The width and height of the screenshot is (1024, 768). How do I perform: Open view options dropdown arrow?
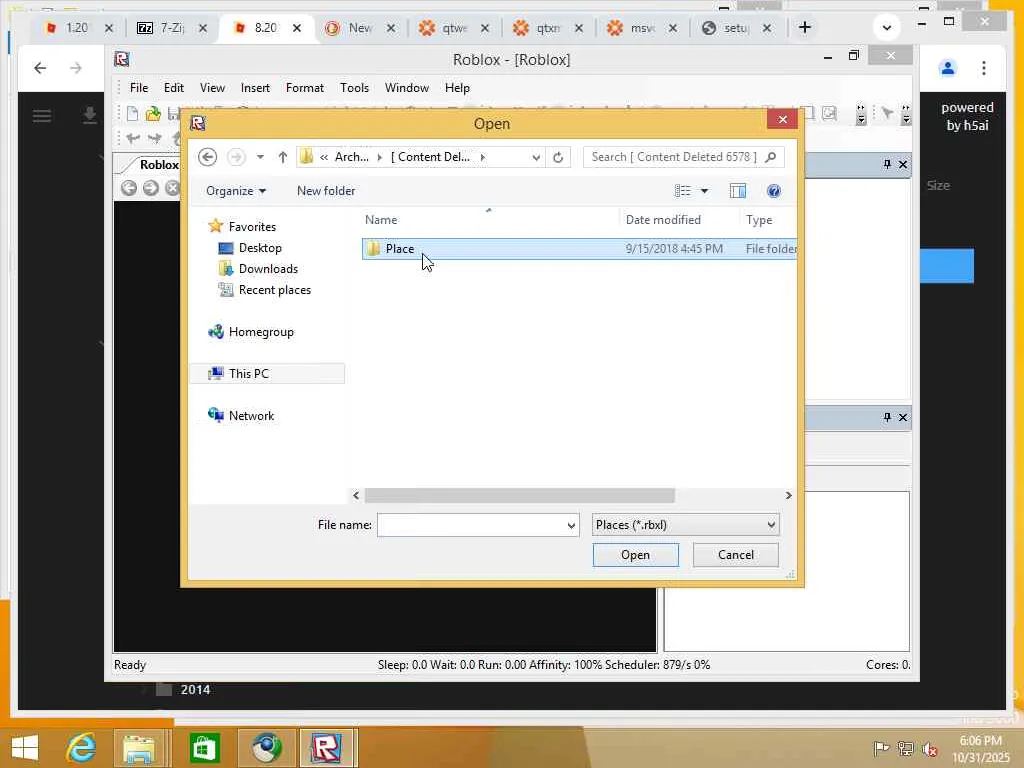pos(704,191)
